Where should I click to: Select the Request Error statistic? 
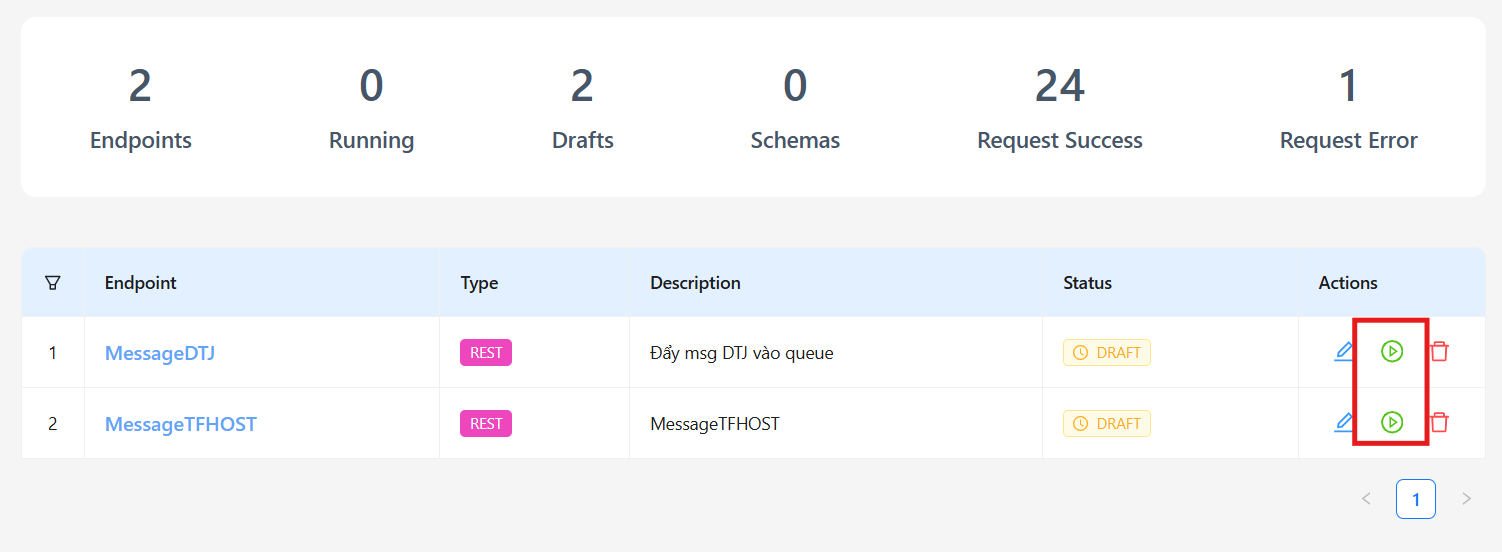pyautogui.click(x=1348, y=108)
